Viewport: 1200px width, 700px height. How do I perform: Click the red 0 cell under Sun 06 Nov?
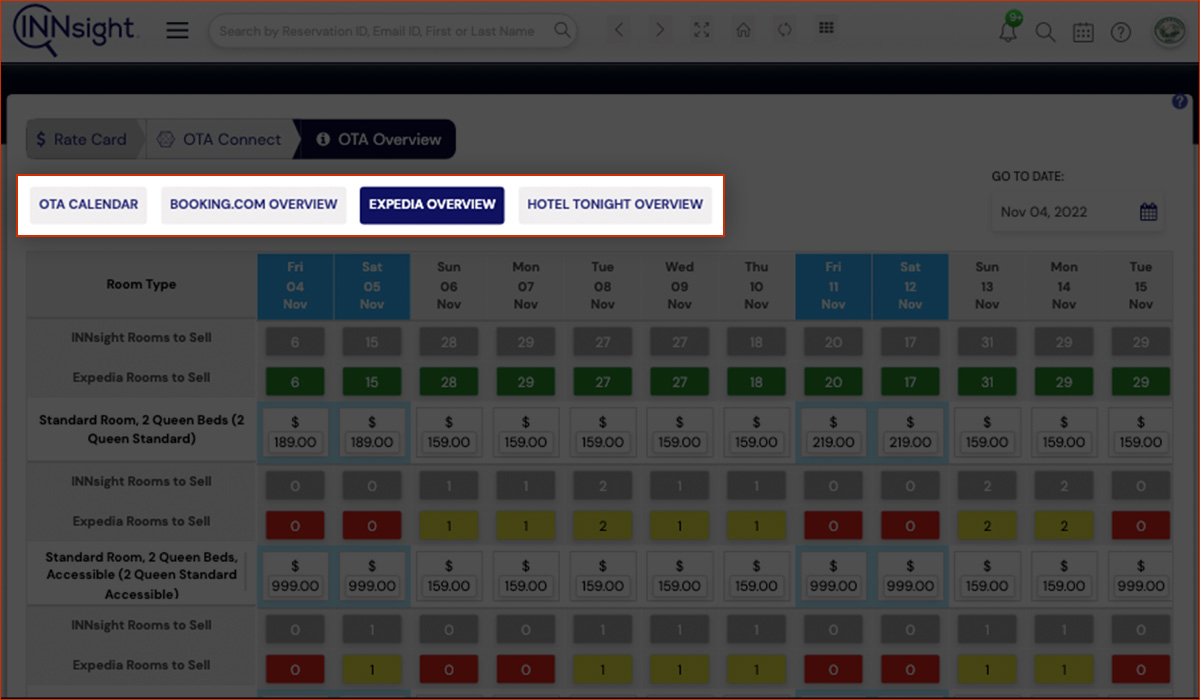pos(449,670)
